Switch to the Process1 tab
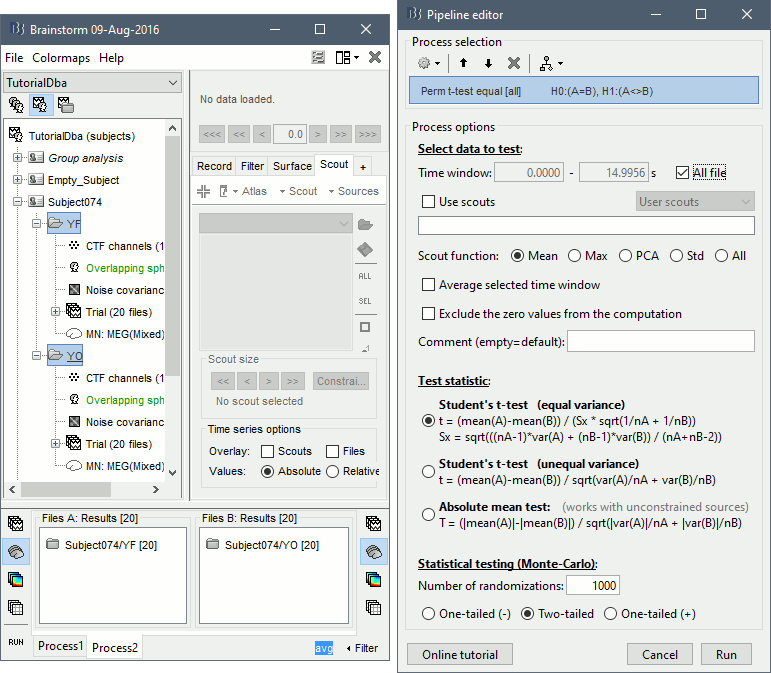The width and height of the screenshot is (771, 673). click(60, 647)
